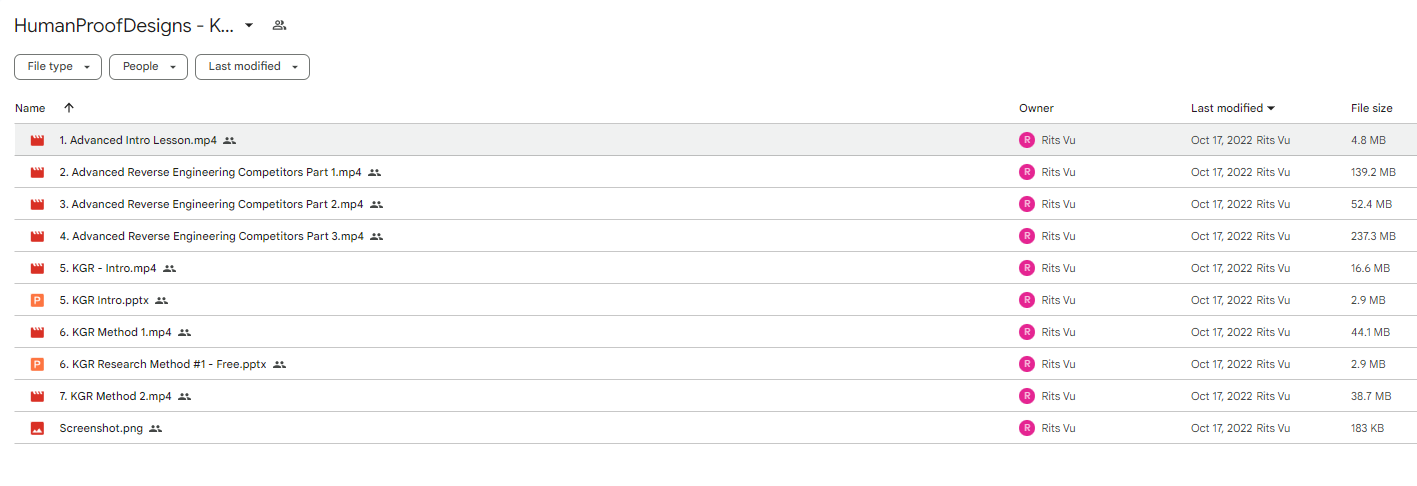Select Advanced Reverse Engineering Competitors Part 3.mp4 file

tap(715, 236)
